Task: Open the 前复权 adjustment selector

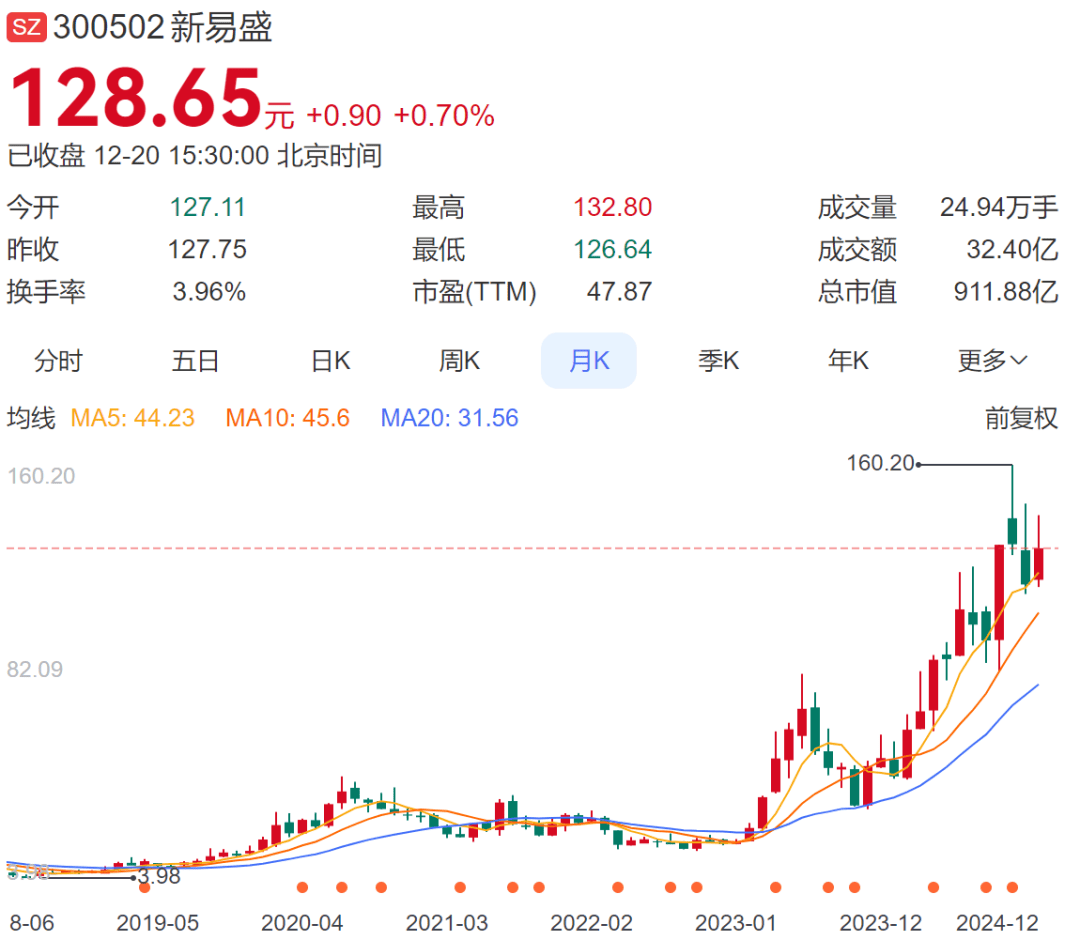Action: coord(1021,418)
